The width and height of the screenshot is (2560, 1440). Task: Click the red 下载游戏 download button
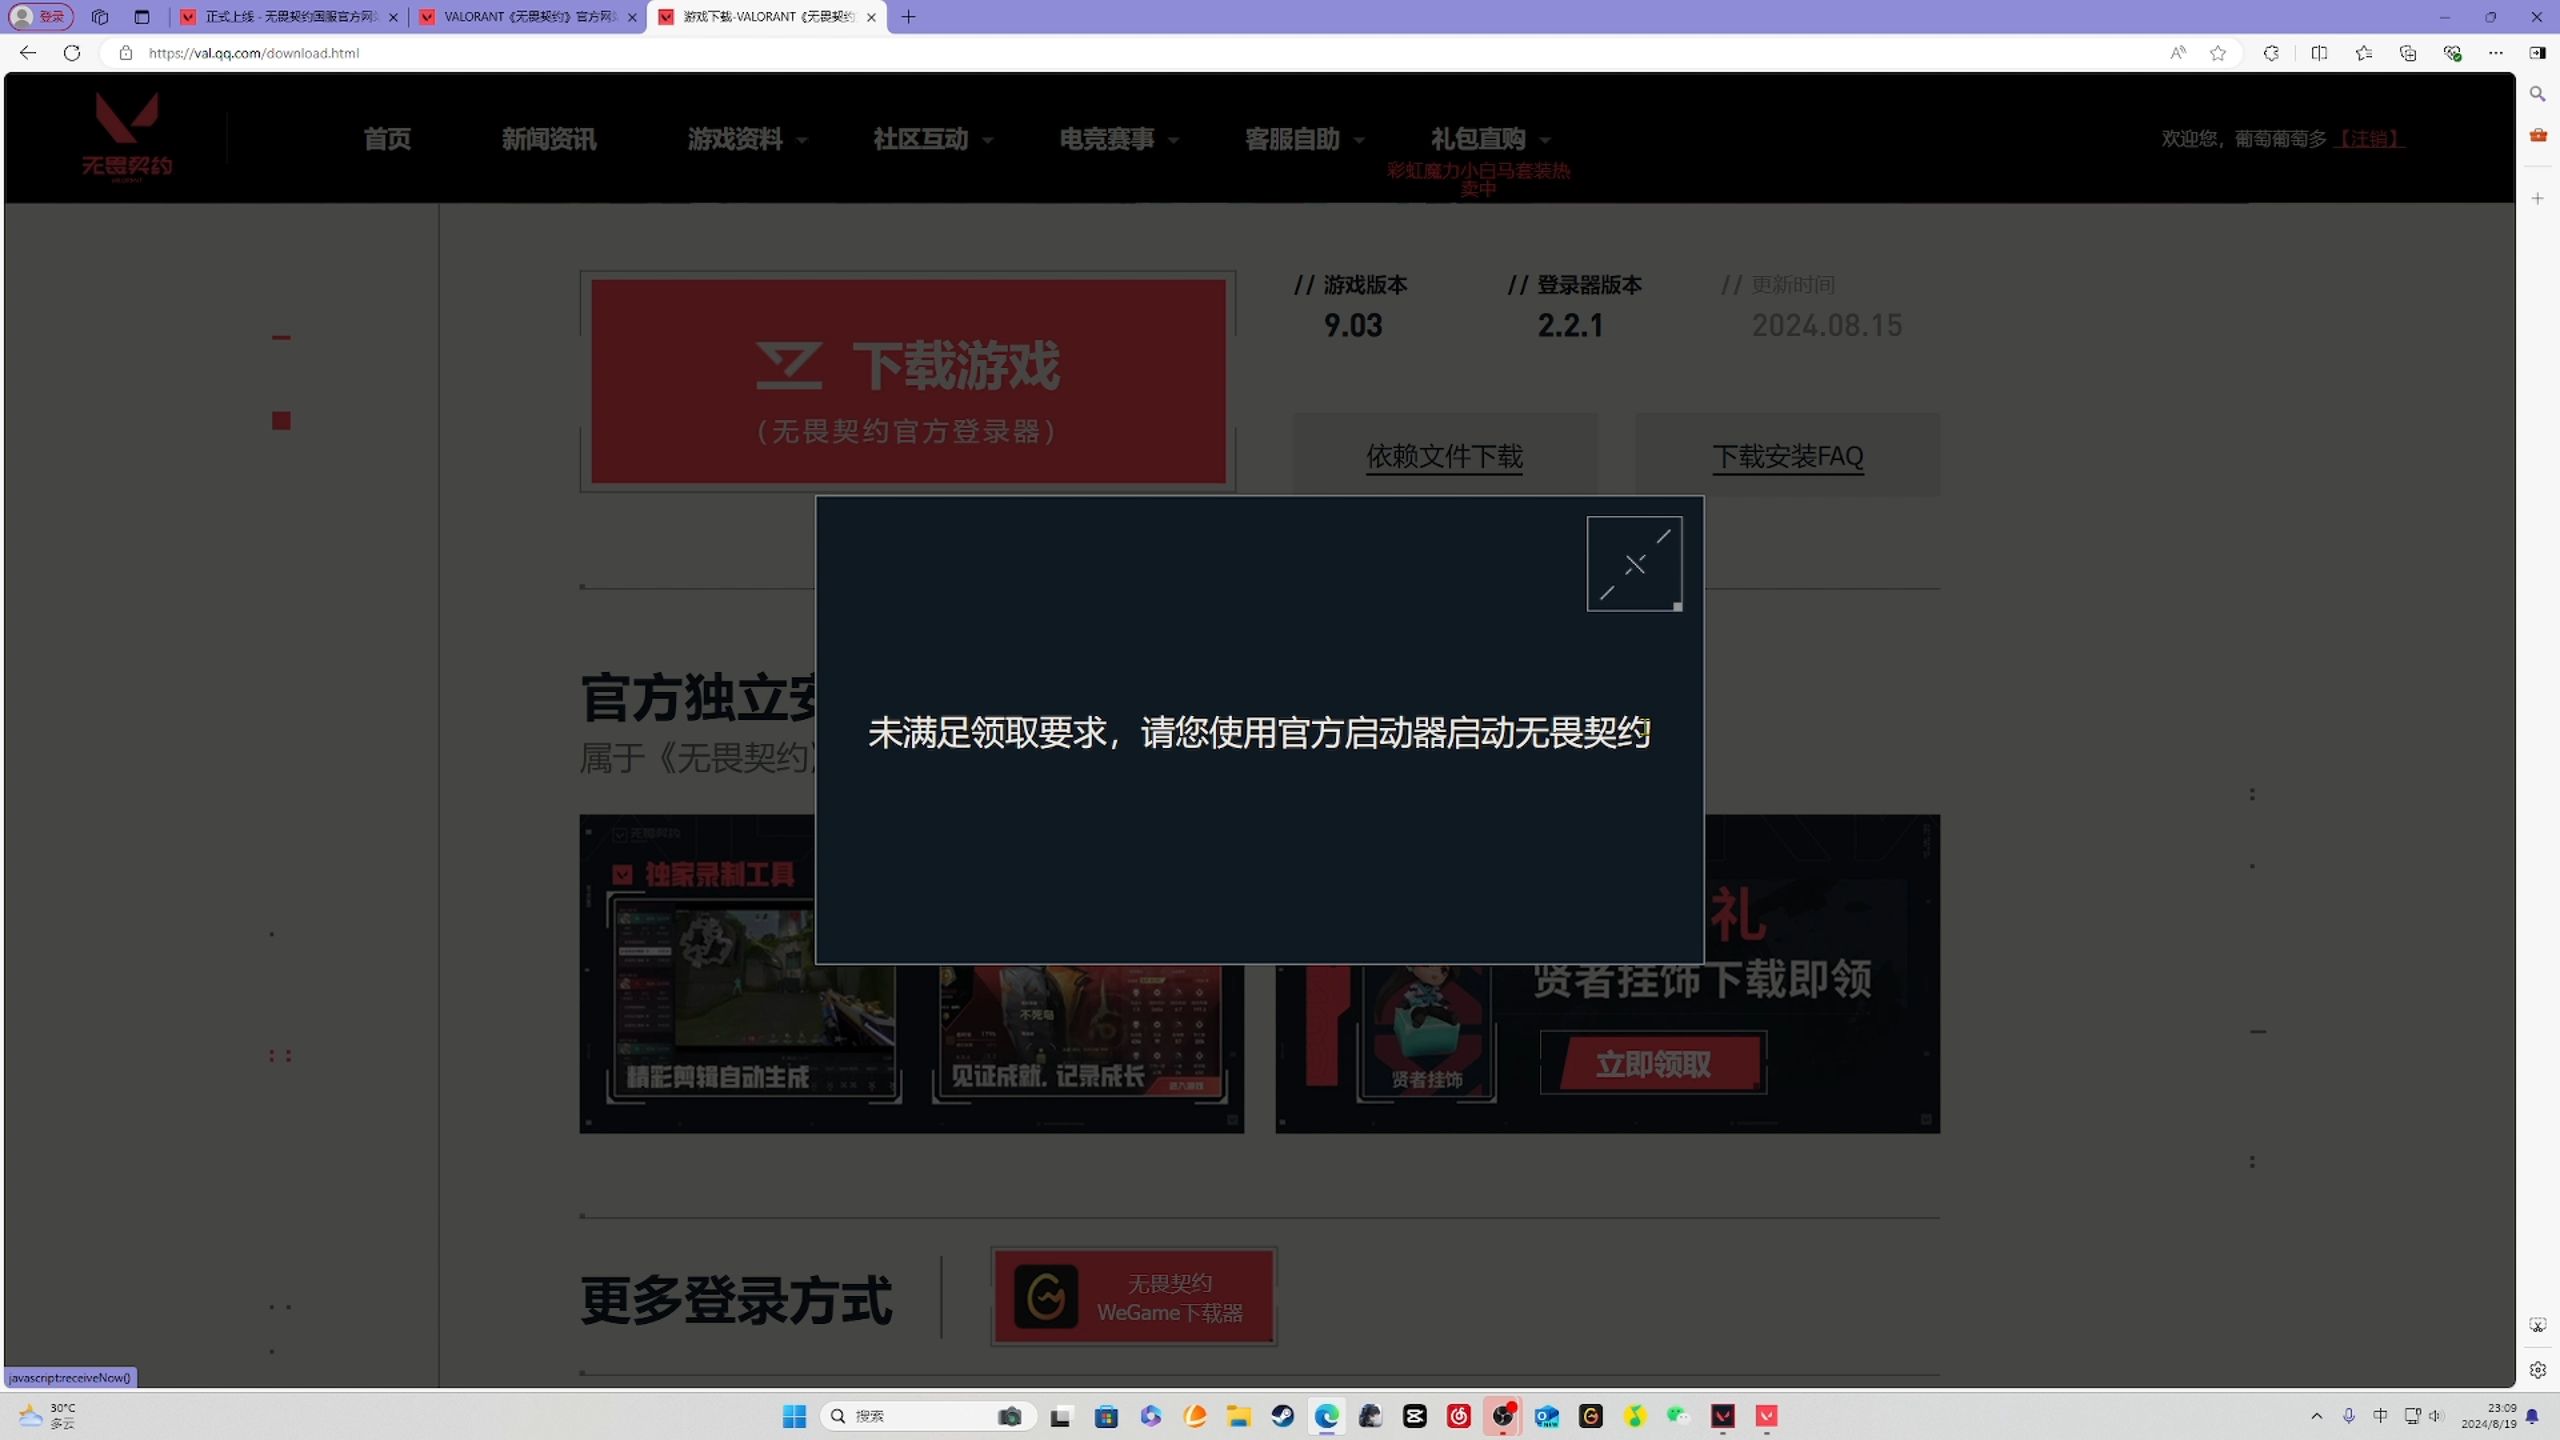click(908, 381)
